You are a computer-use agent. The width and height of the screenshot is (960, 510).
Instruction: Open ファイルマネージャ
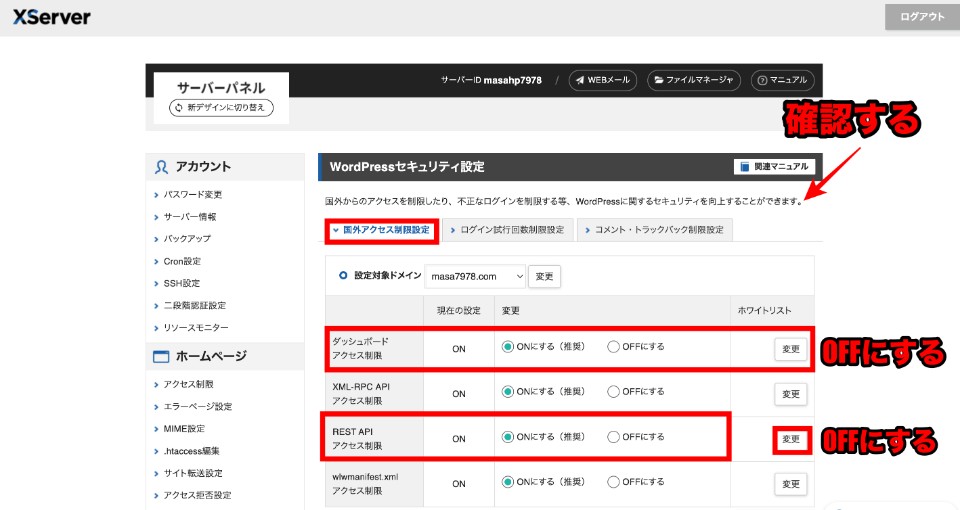694,80
